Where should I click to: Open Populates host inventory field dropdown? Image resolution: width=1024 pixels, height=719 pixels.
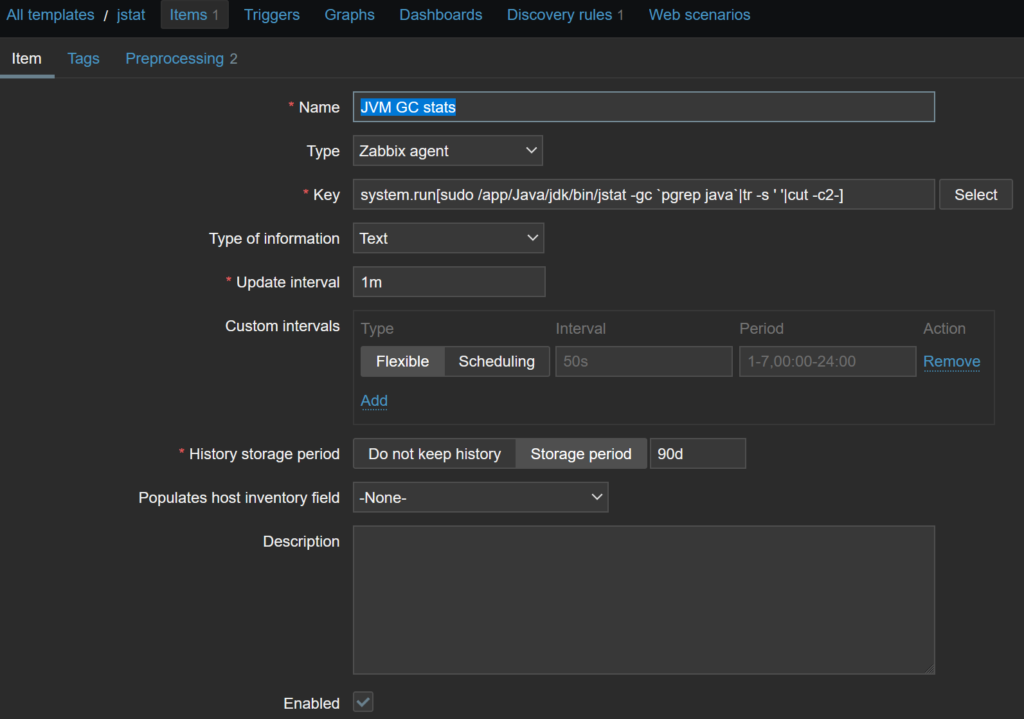(x=480, y=497)
